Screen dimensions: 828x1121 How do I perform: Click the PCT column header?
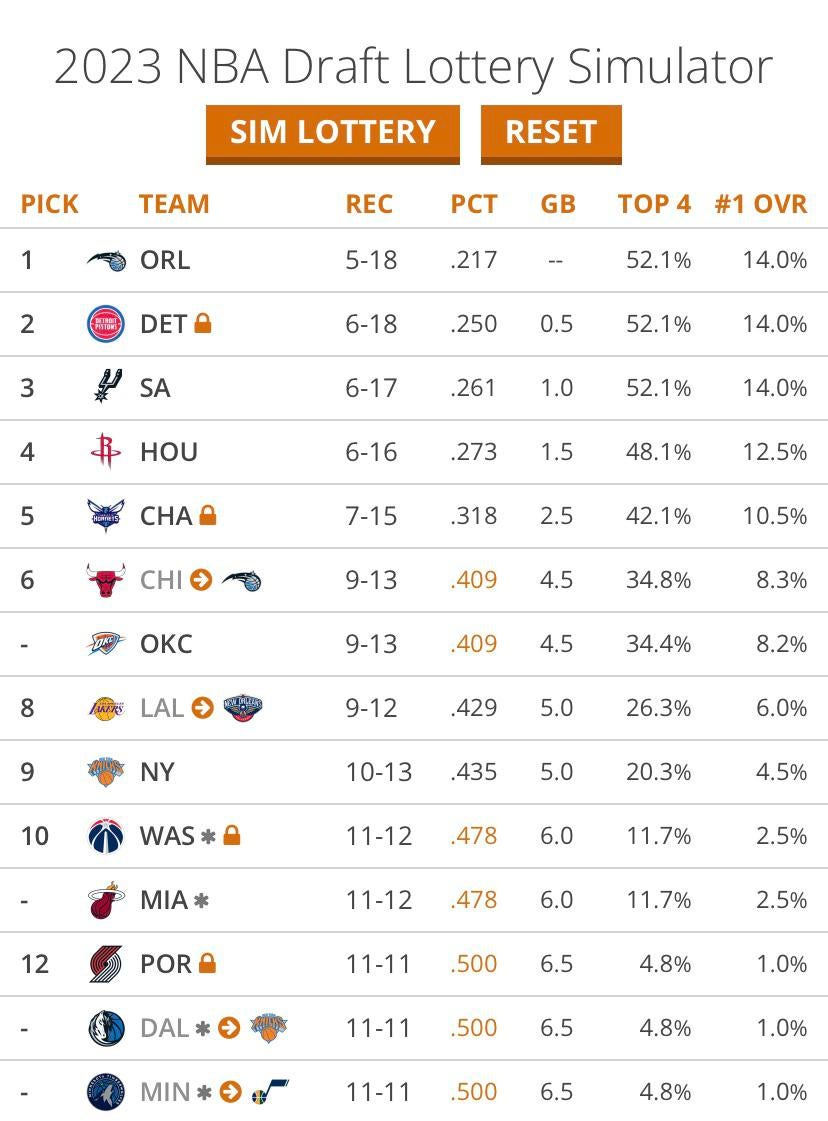[473, 204]
